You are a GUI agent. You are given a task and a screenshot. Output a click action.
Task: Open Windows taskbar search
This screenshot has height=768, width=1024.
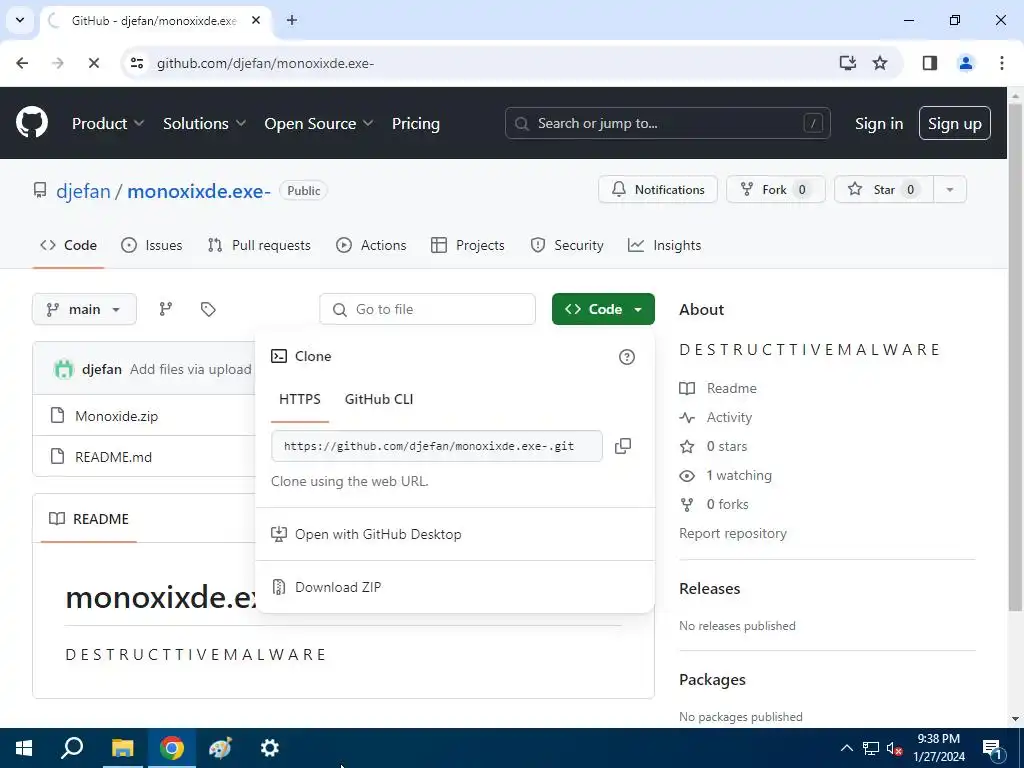click(x=72, y=748)
